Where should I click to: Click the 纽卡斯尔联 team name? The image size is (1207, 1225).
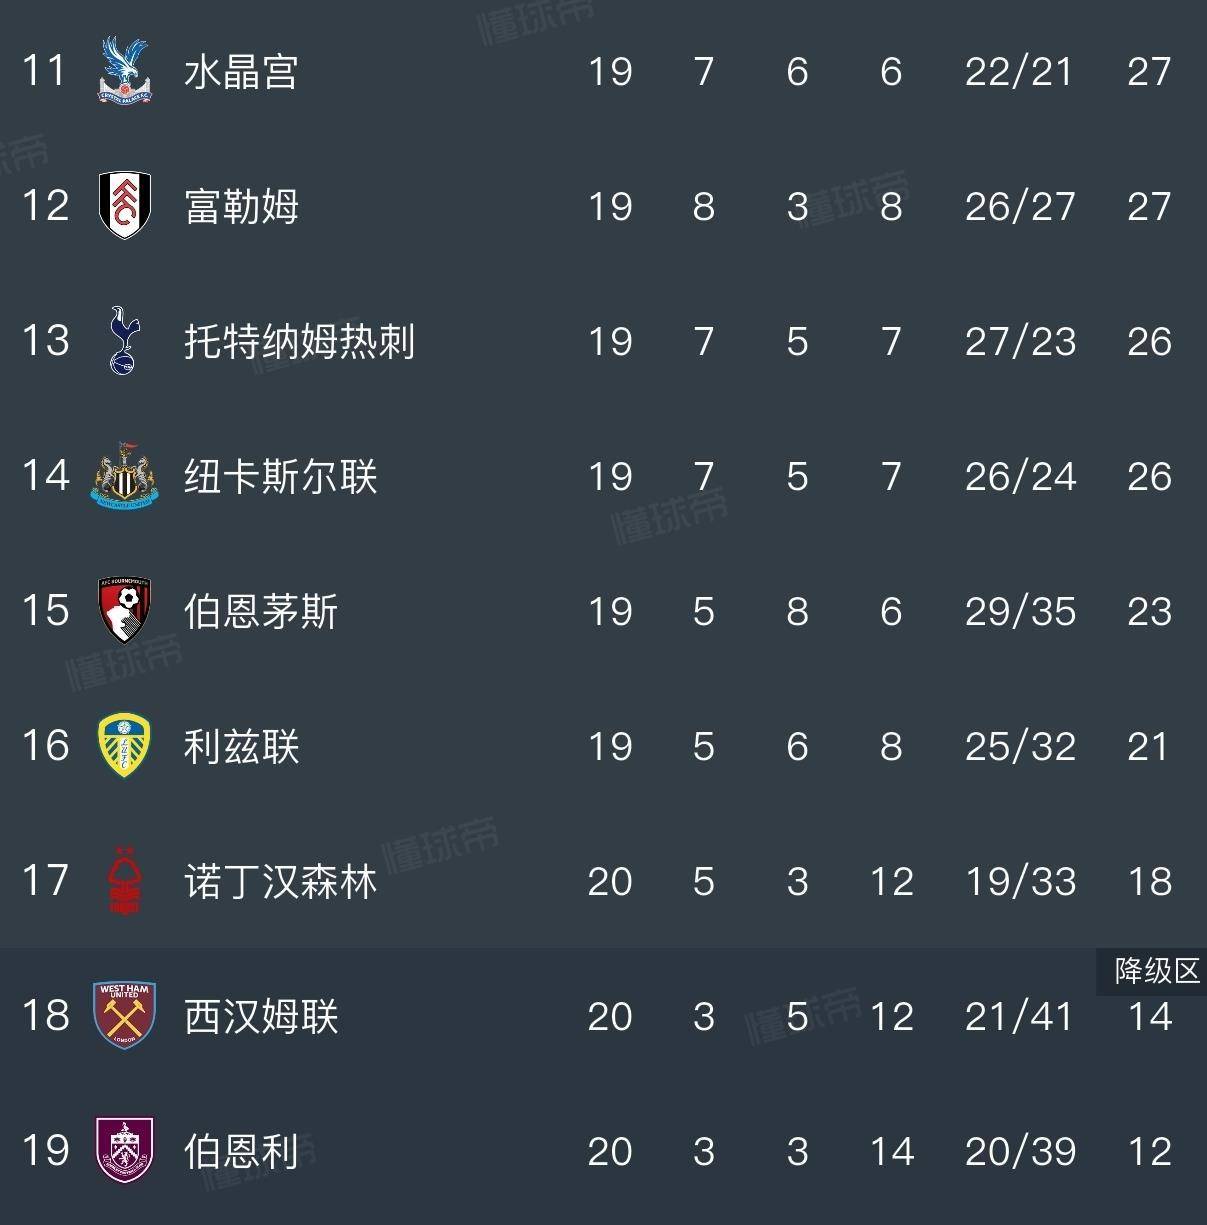[x=280, y=477]
